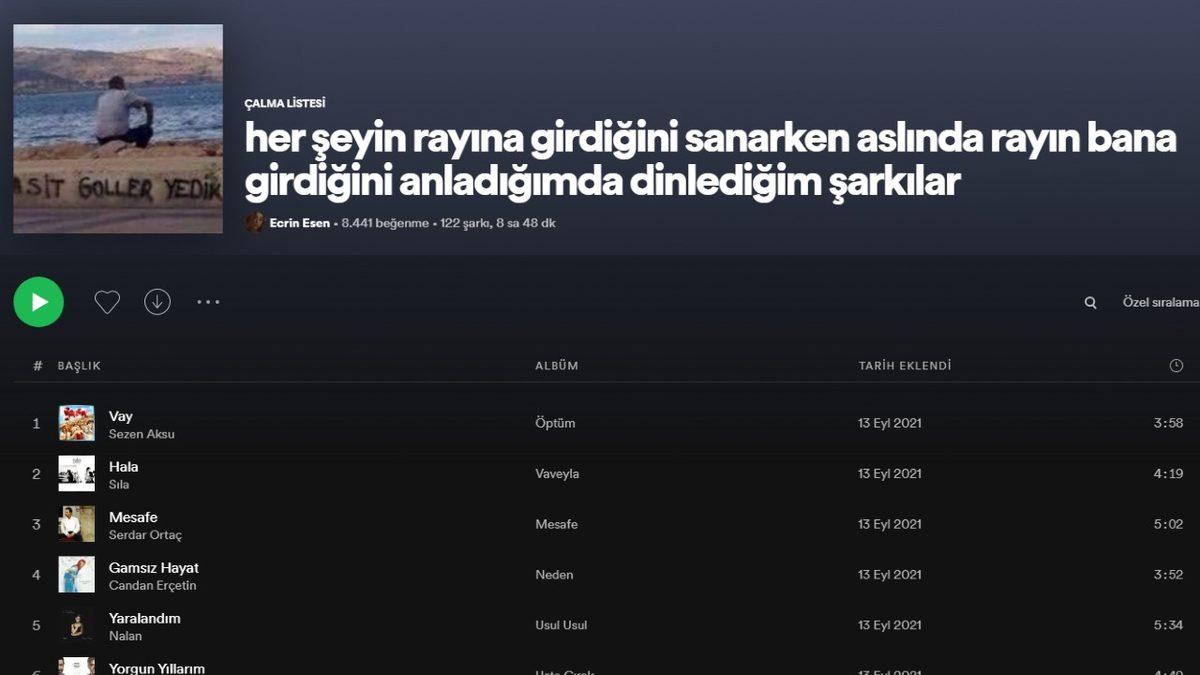Toggle favorite status using the heart icon

(107, 301)
